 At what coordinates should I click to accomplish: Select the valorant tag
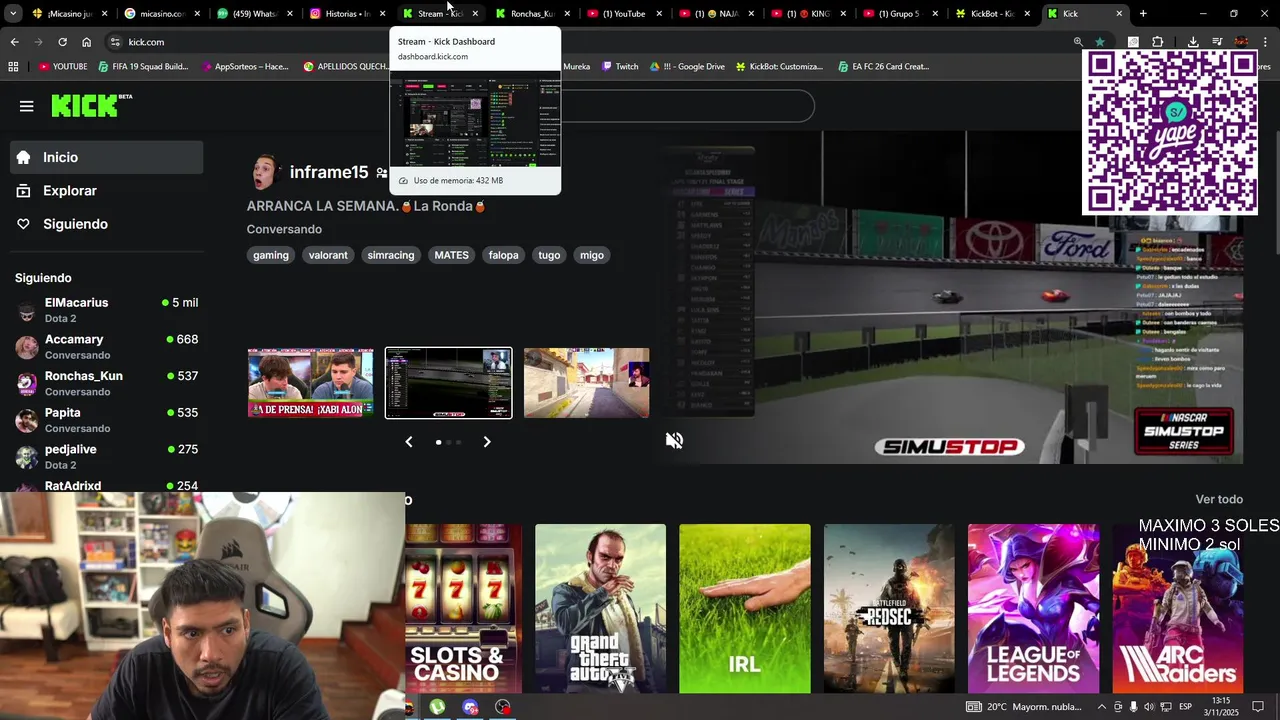pyautogui.click(x=328, y=255)
